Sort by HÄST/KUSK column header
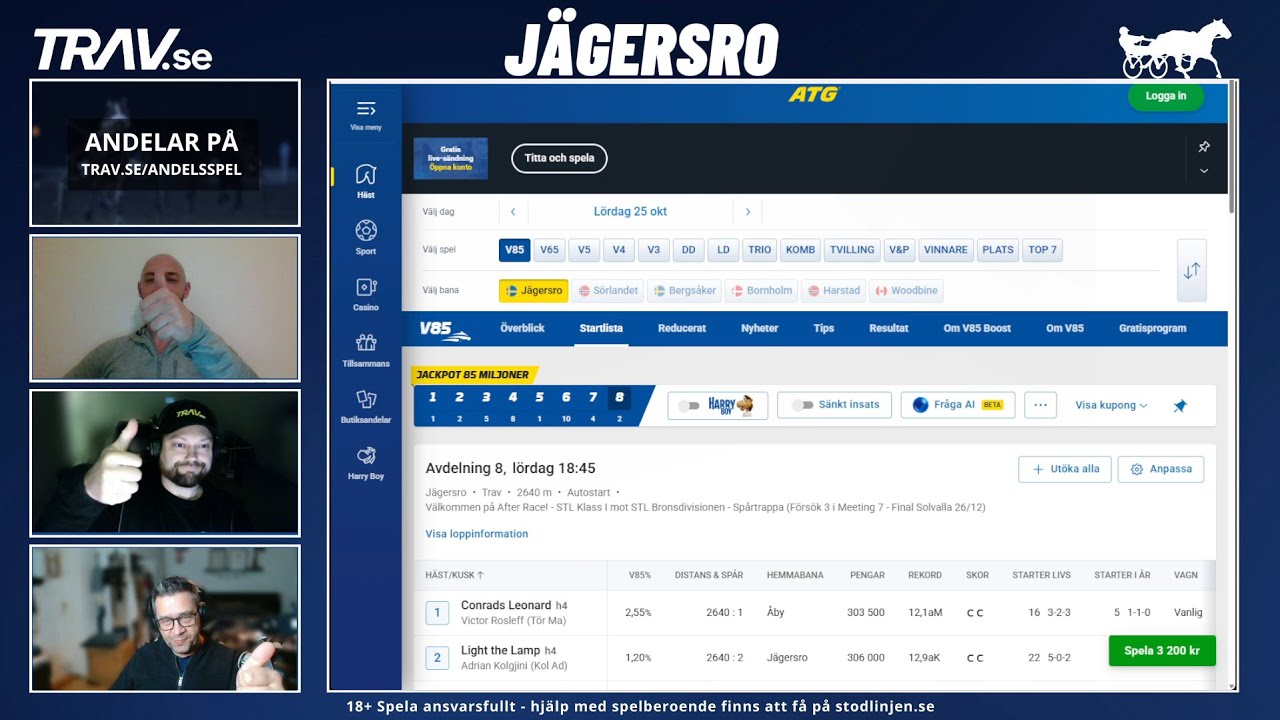This screenshot has width=1280, height=720. 454,575
